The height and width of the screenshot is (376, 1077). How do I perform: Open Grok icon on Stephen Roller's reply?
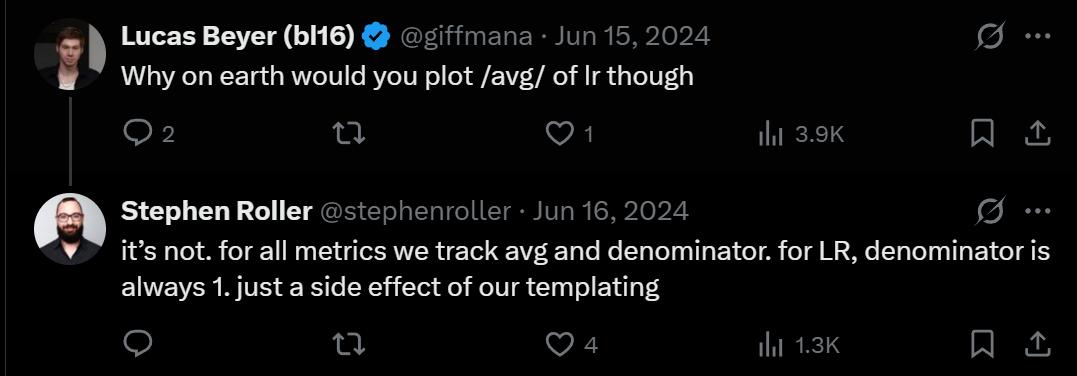(x=990, y=210)
